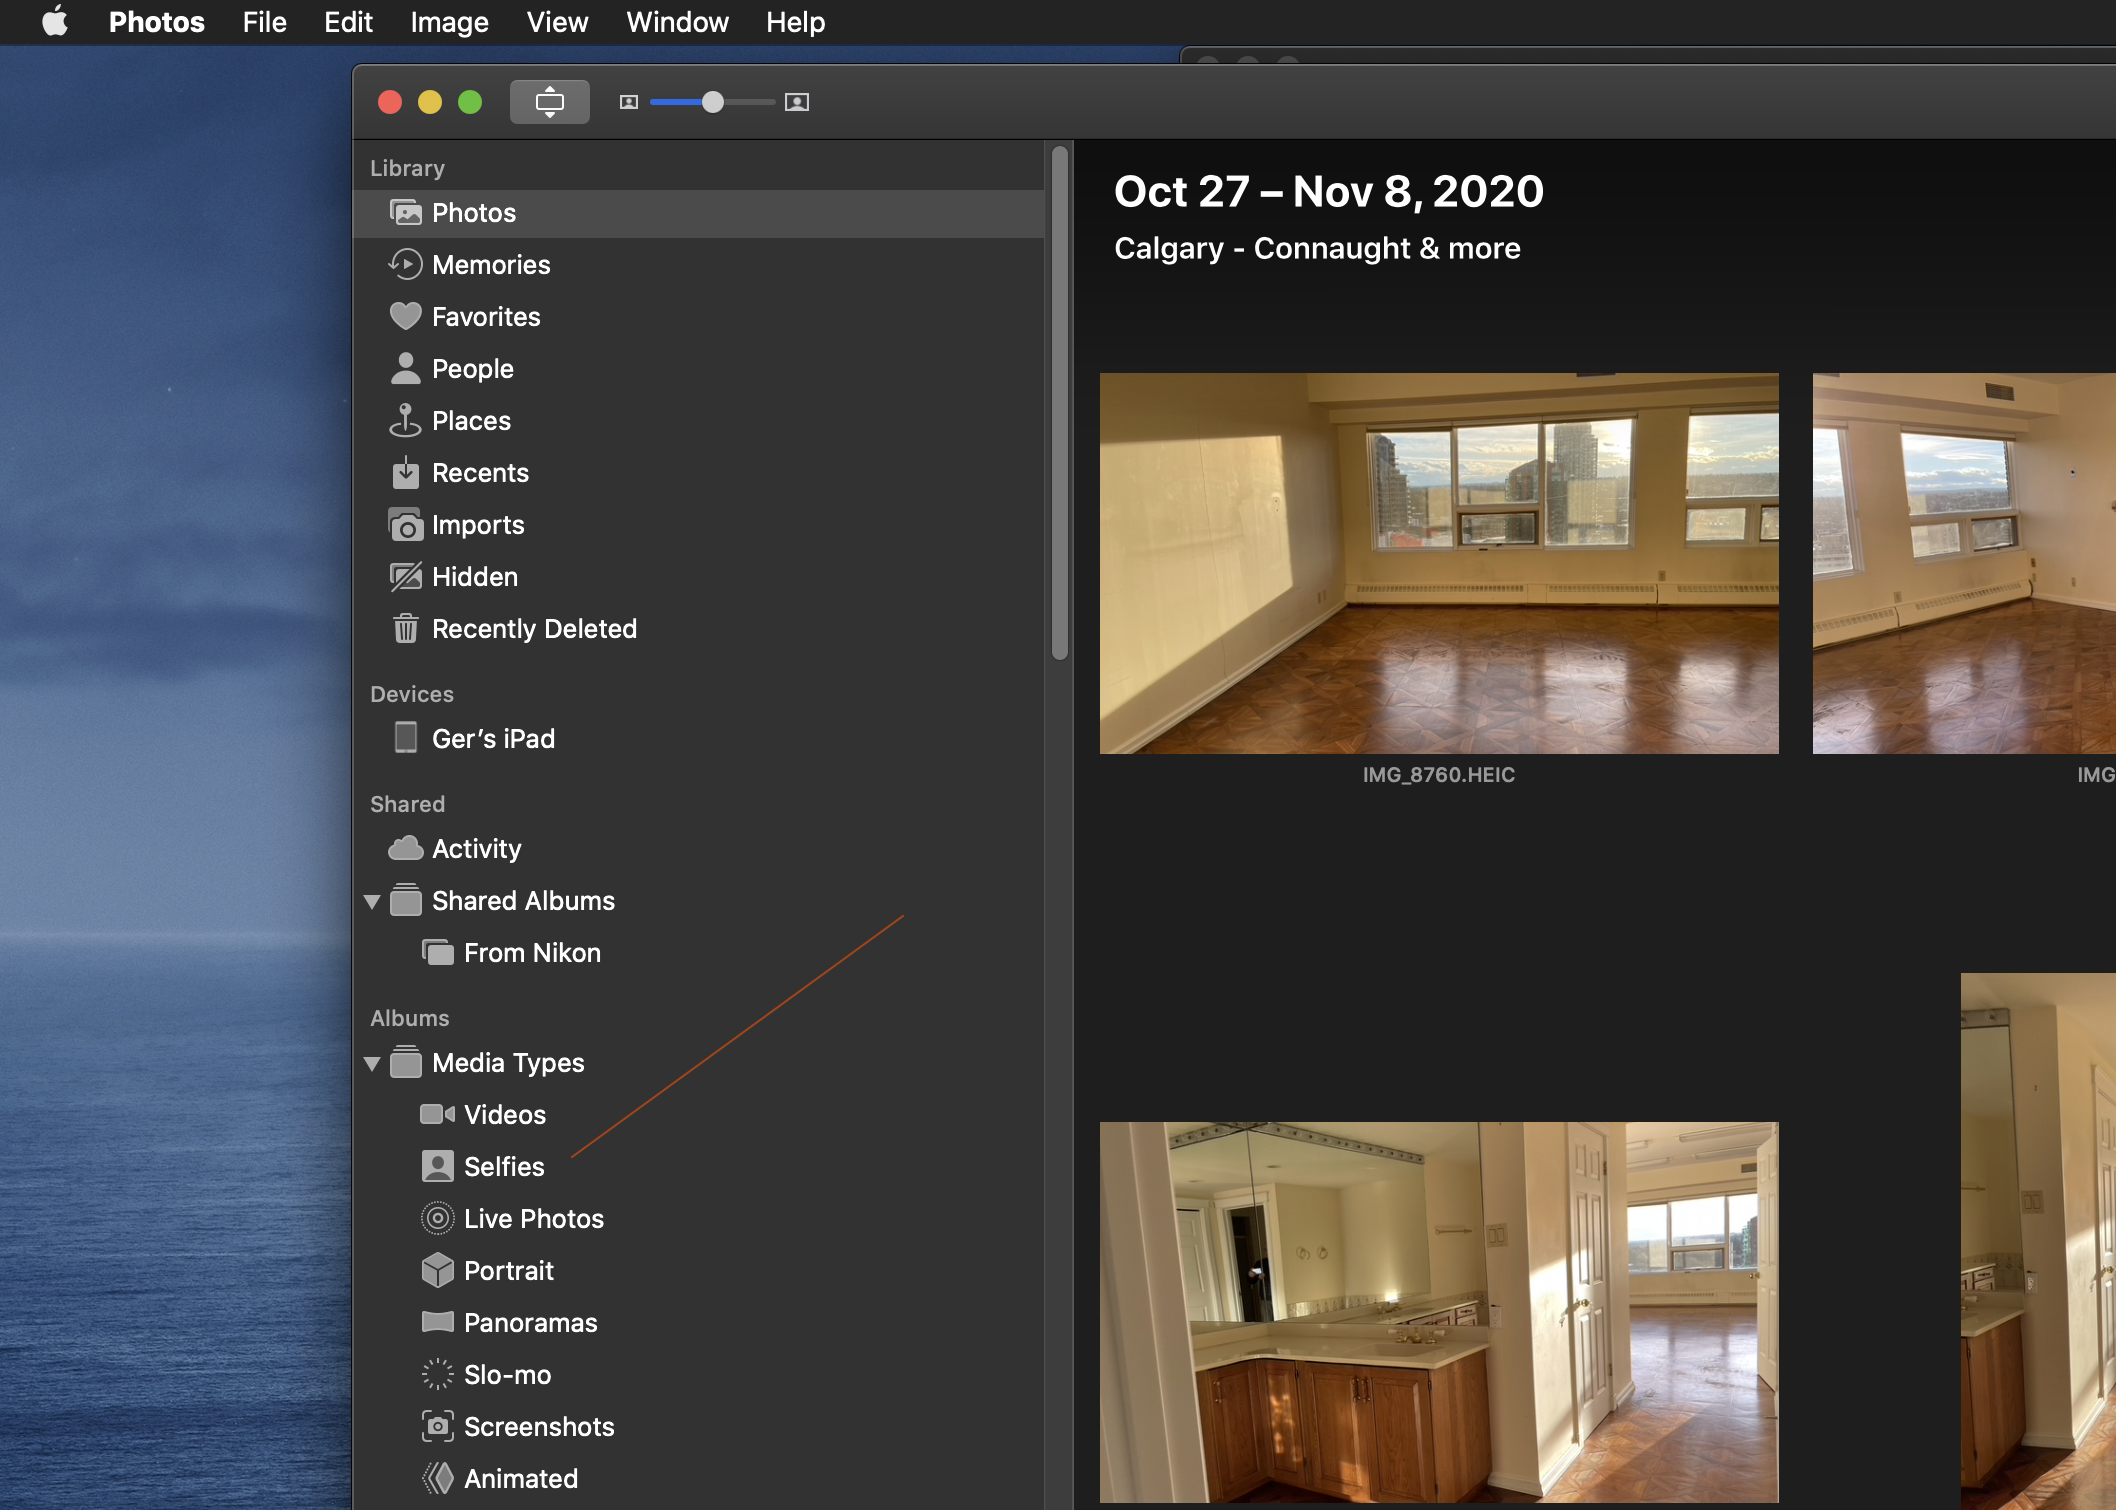Collapse the Shared Albums disclosure triangle
This screenshot has height=1510, width=2116.
pyautogui.click(x=372, y=902)
